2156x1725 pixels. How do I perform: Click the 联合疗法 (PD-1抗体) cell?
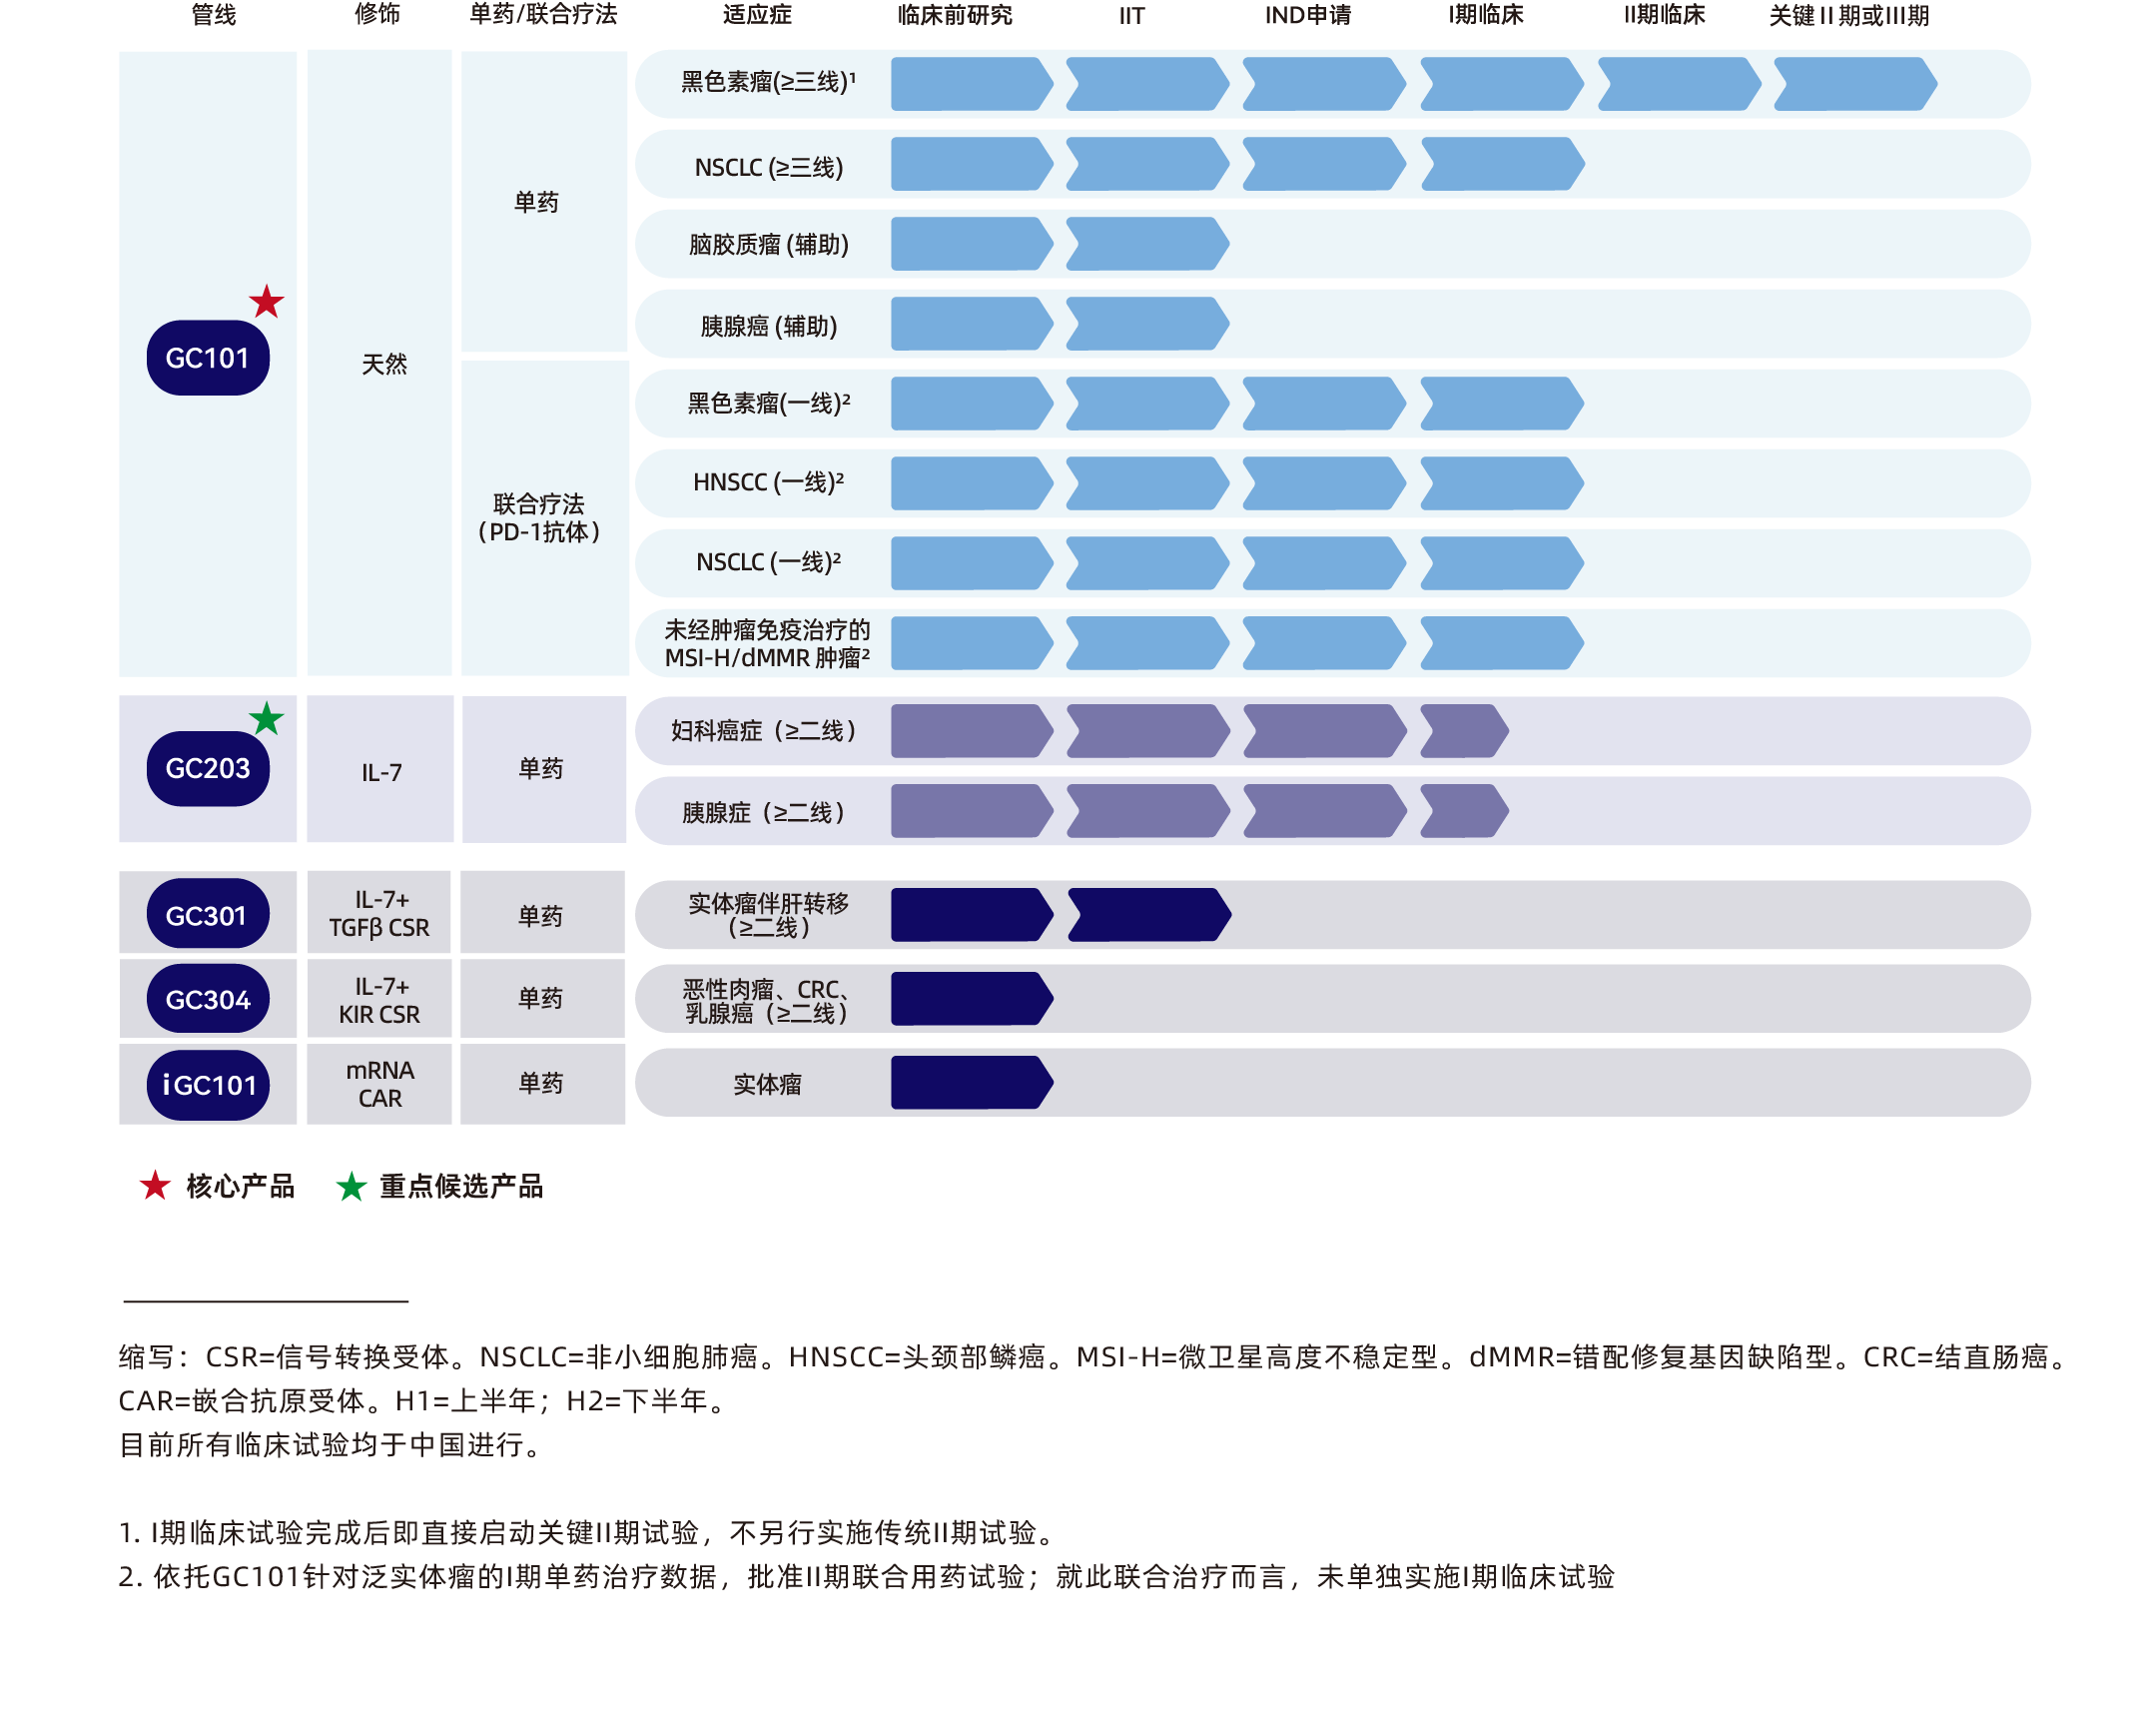click(539, 518)
